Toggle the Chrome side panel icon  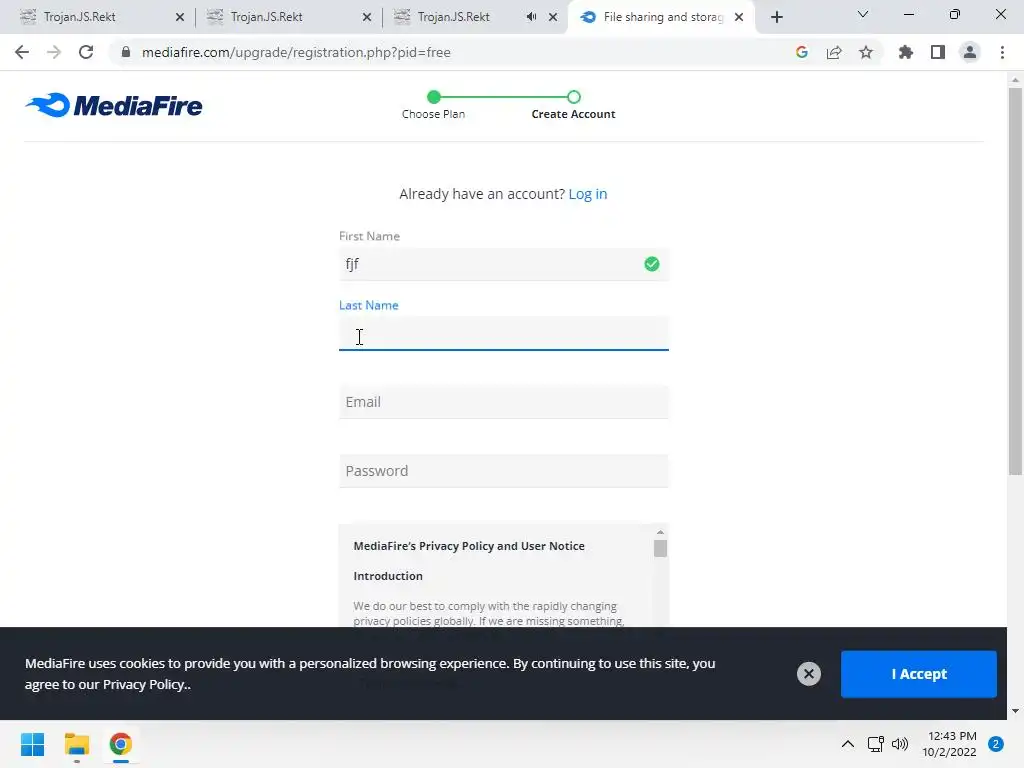point(938,52)
